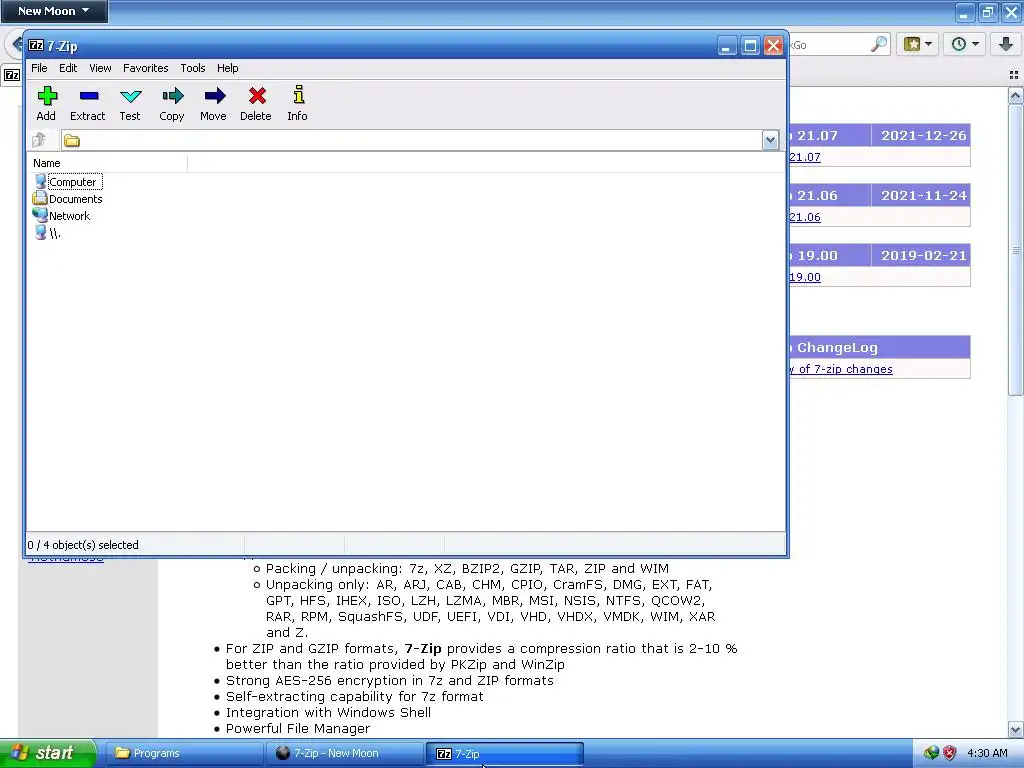Click the browser downloads arrow button

pos(1006,44)
